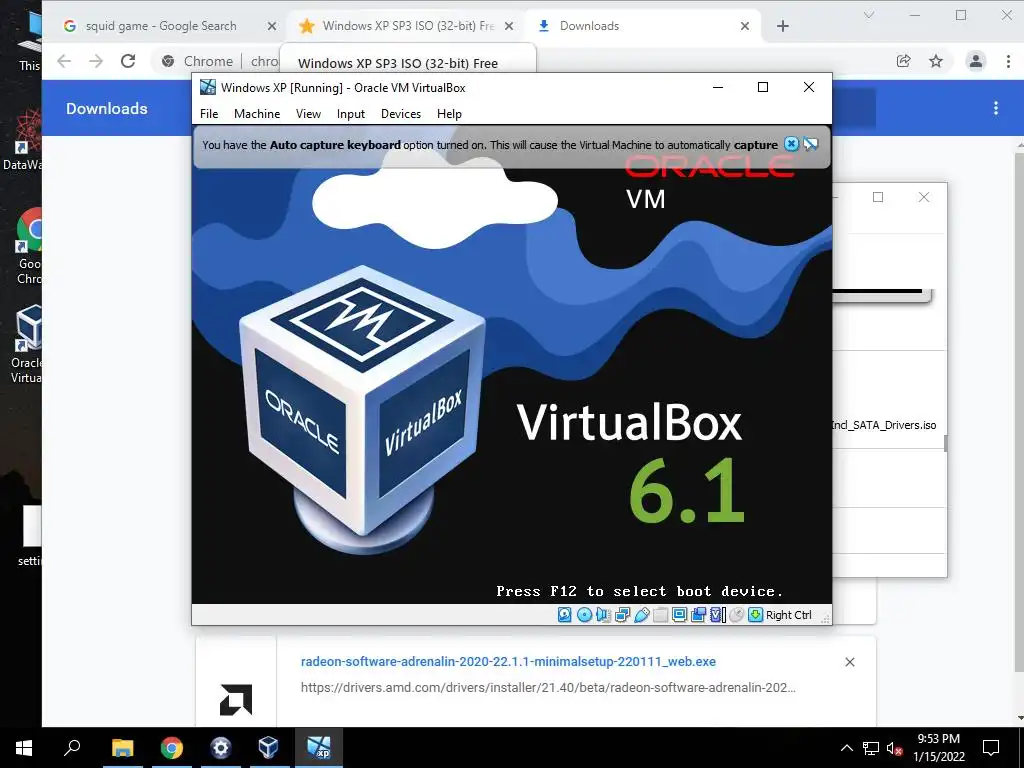Viewport: 1024px width, 768px height.
Task: Open the File menu in VirtualBox
Action: [209, 114]
